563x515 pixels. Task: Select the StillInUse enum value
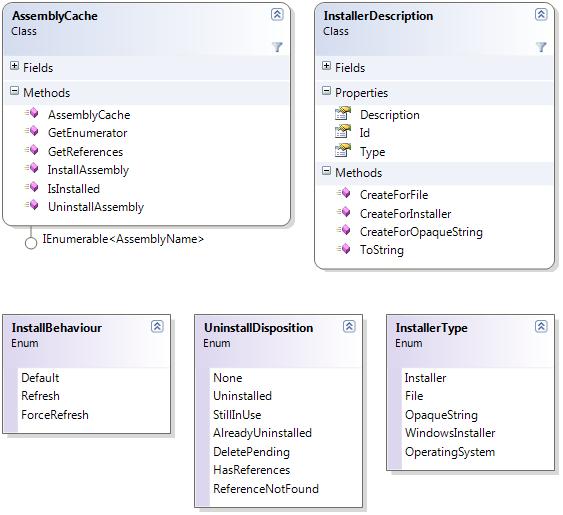click(x=237, y=415)
